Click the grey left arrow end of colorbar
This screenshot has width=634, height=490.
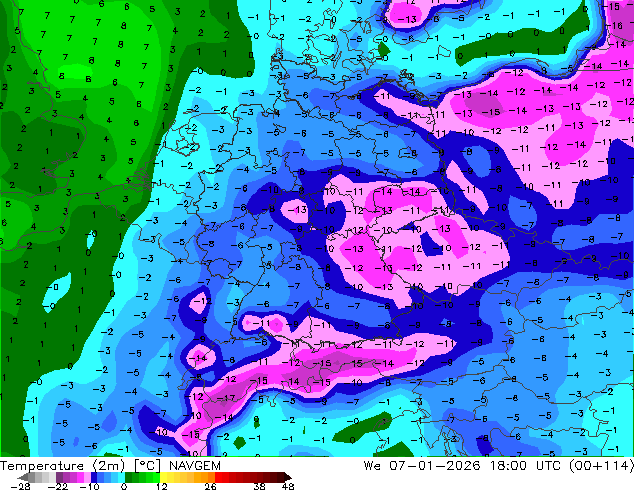coord(23,477)
